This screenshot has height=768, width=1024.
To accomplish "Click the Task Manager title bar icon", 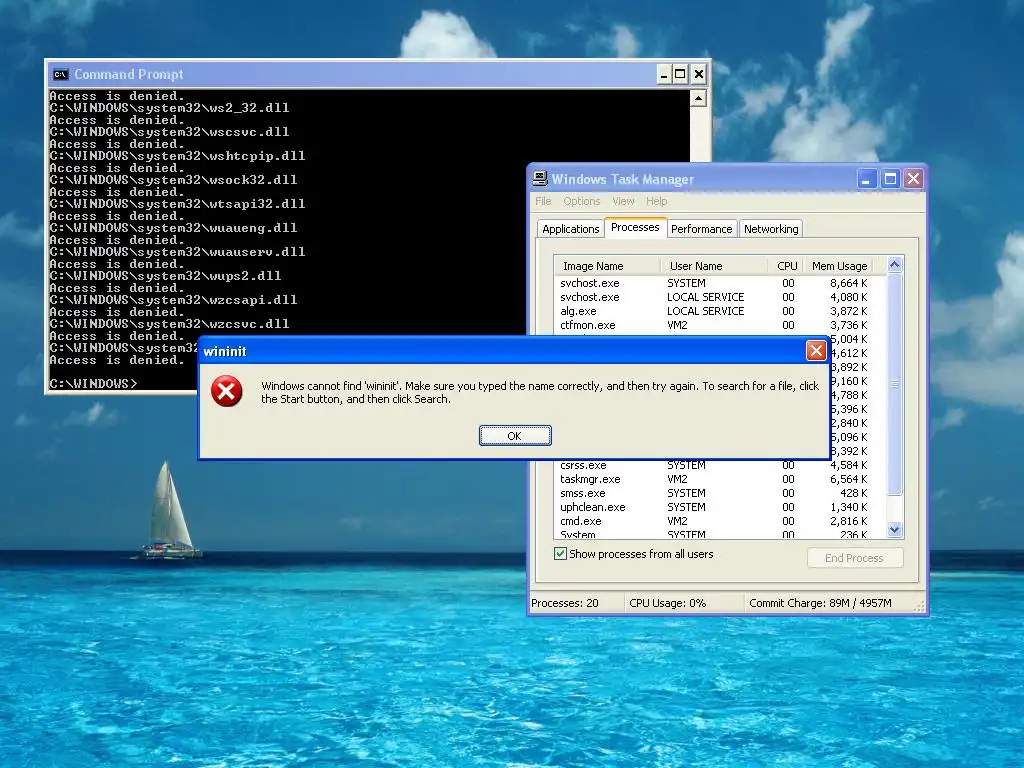I will click(540, 178).
